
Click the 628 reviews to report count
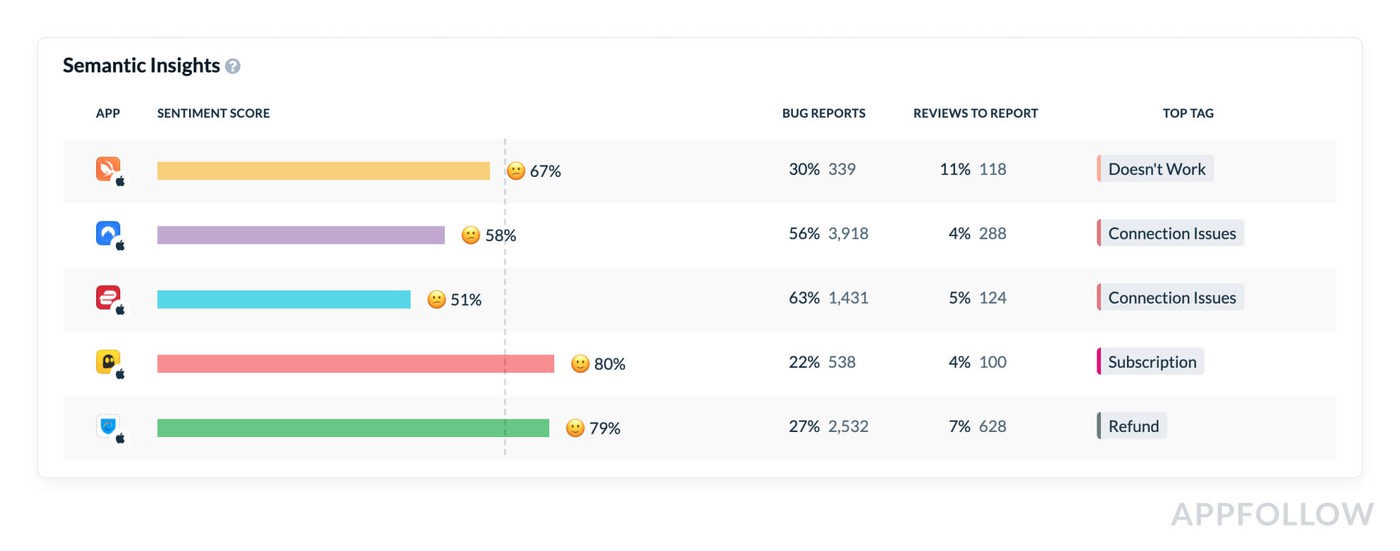(992, 427)
